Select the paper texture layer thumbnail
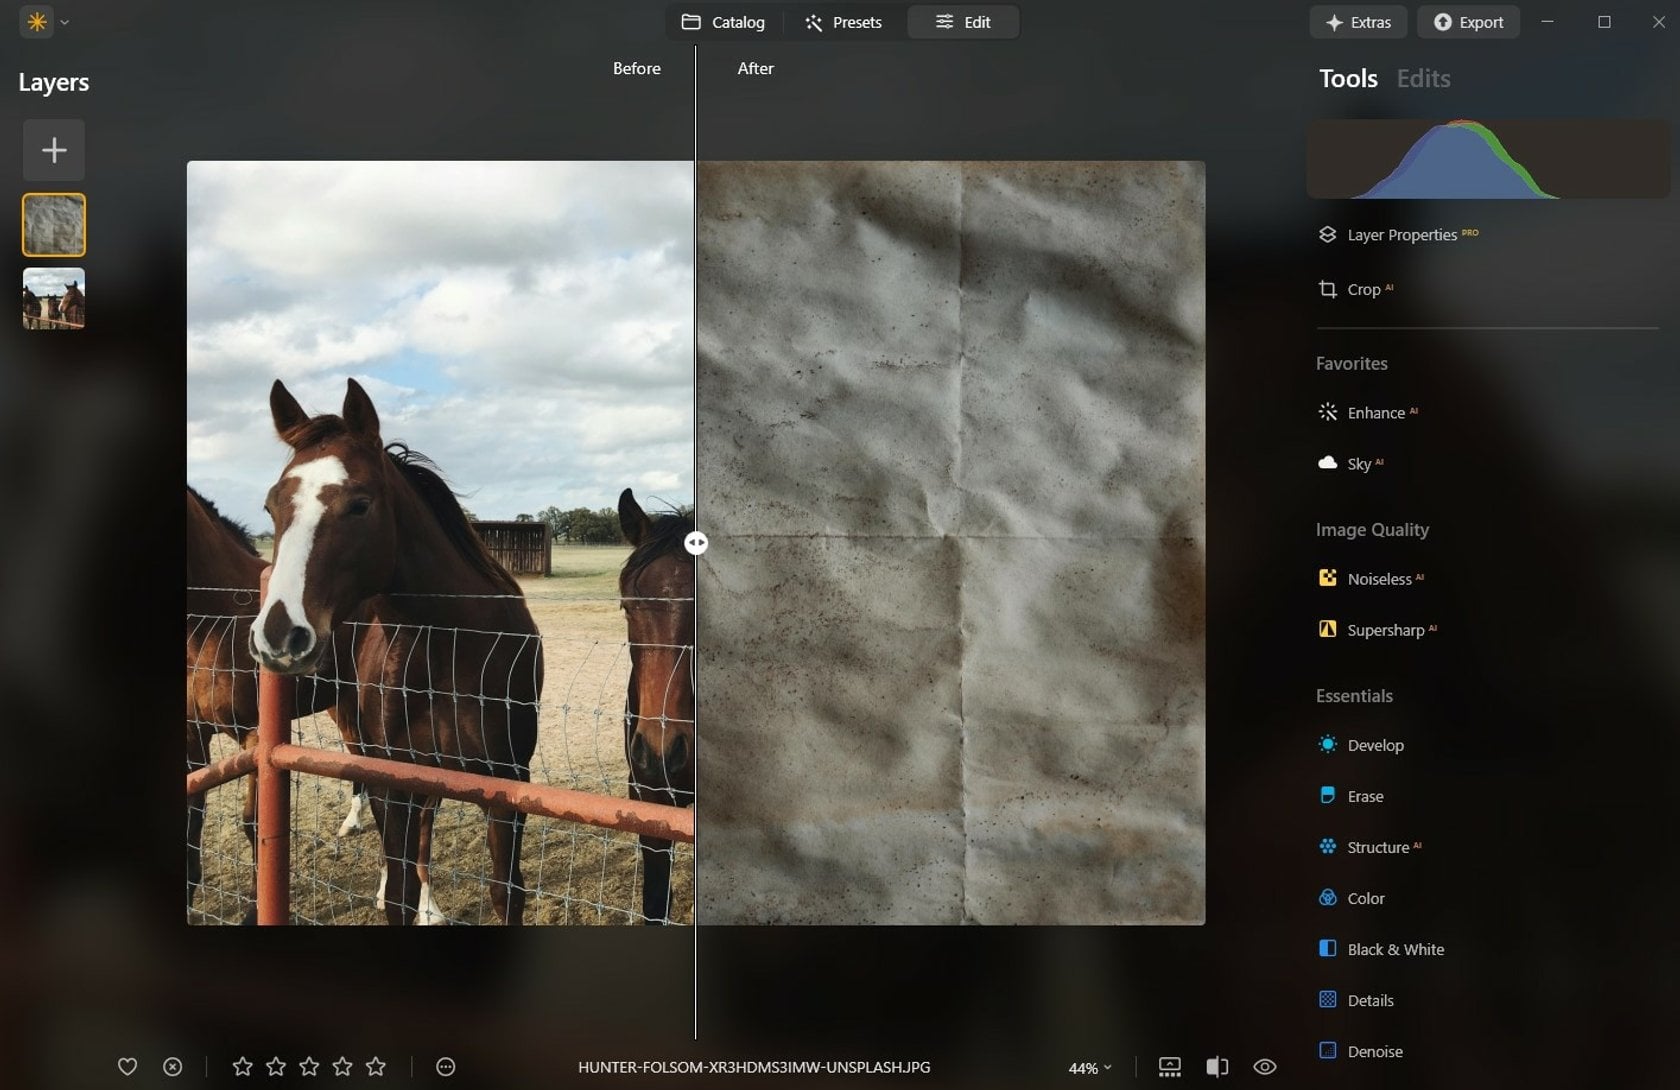 click(53, 224)
